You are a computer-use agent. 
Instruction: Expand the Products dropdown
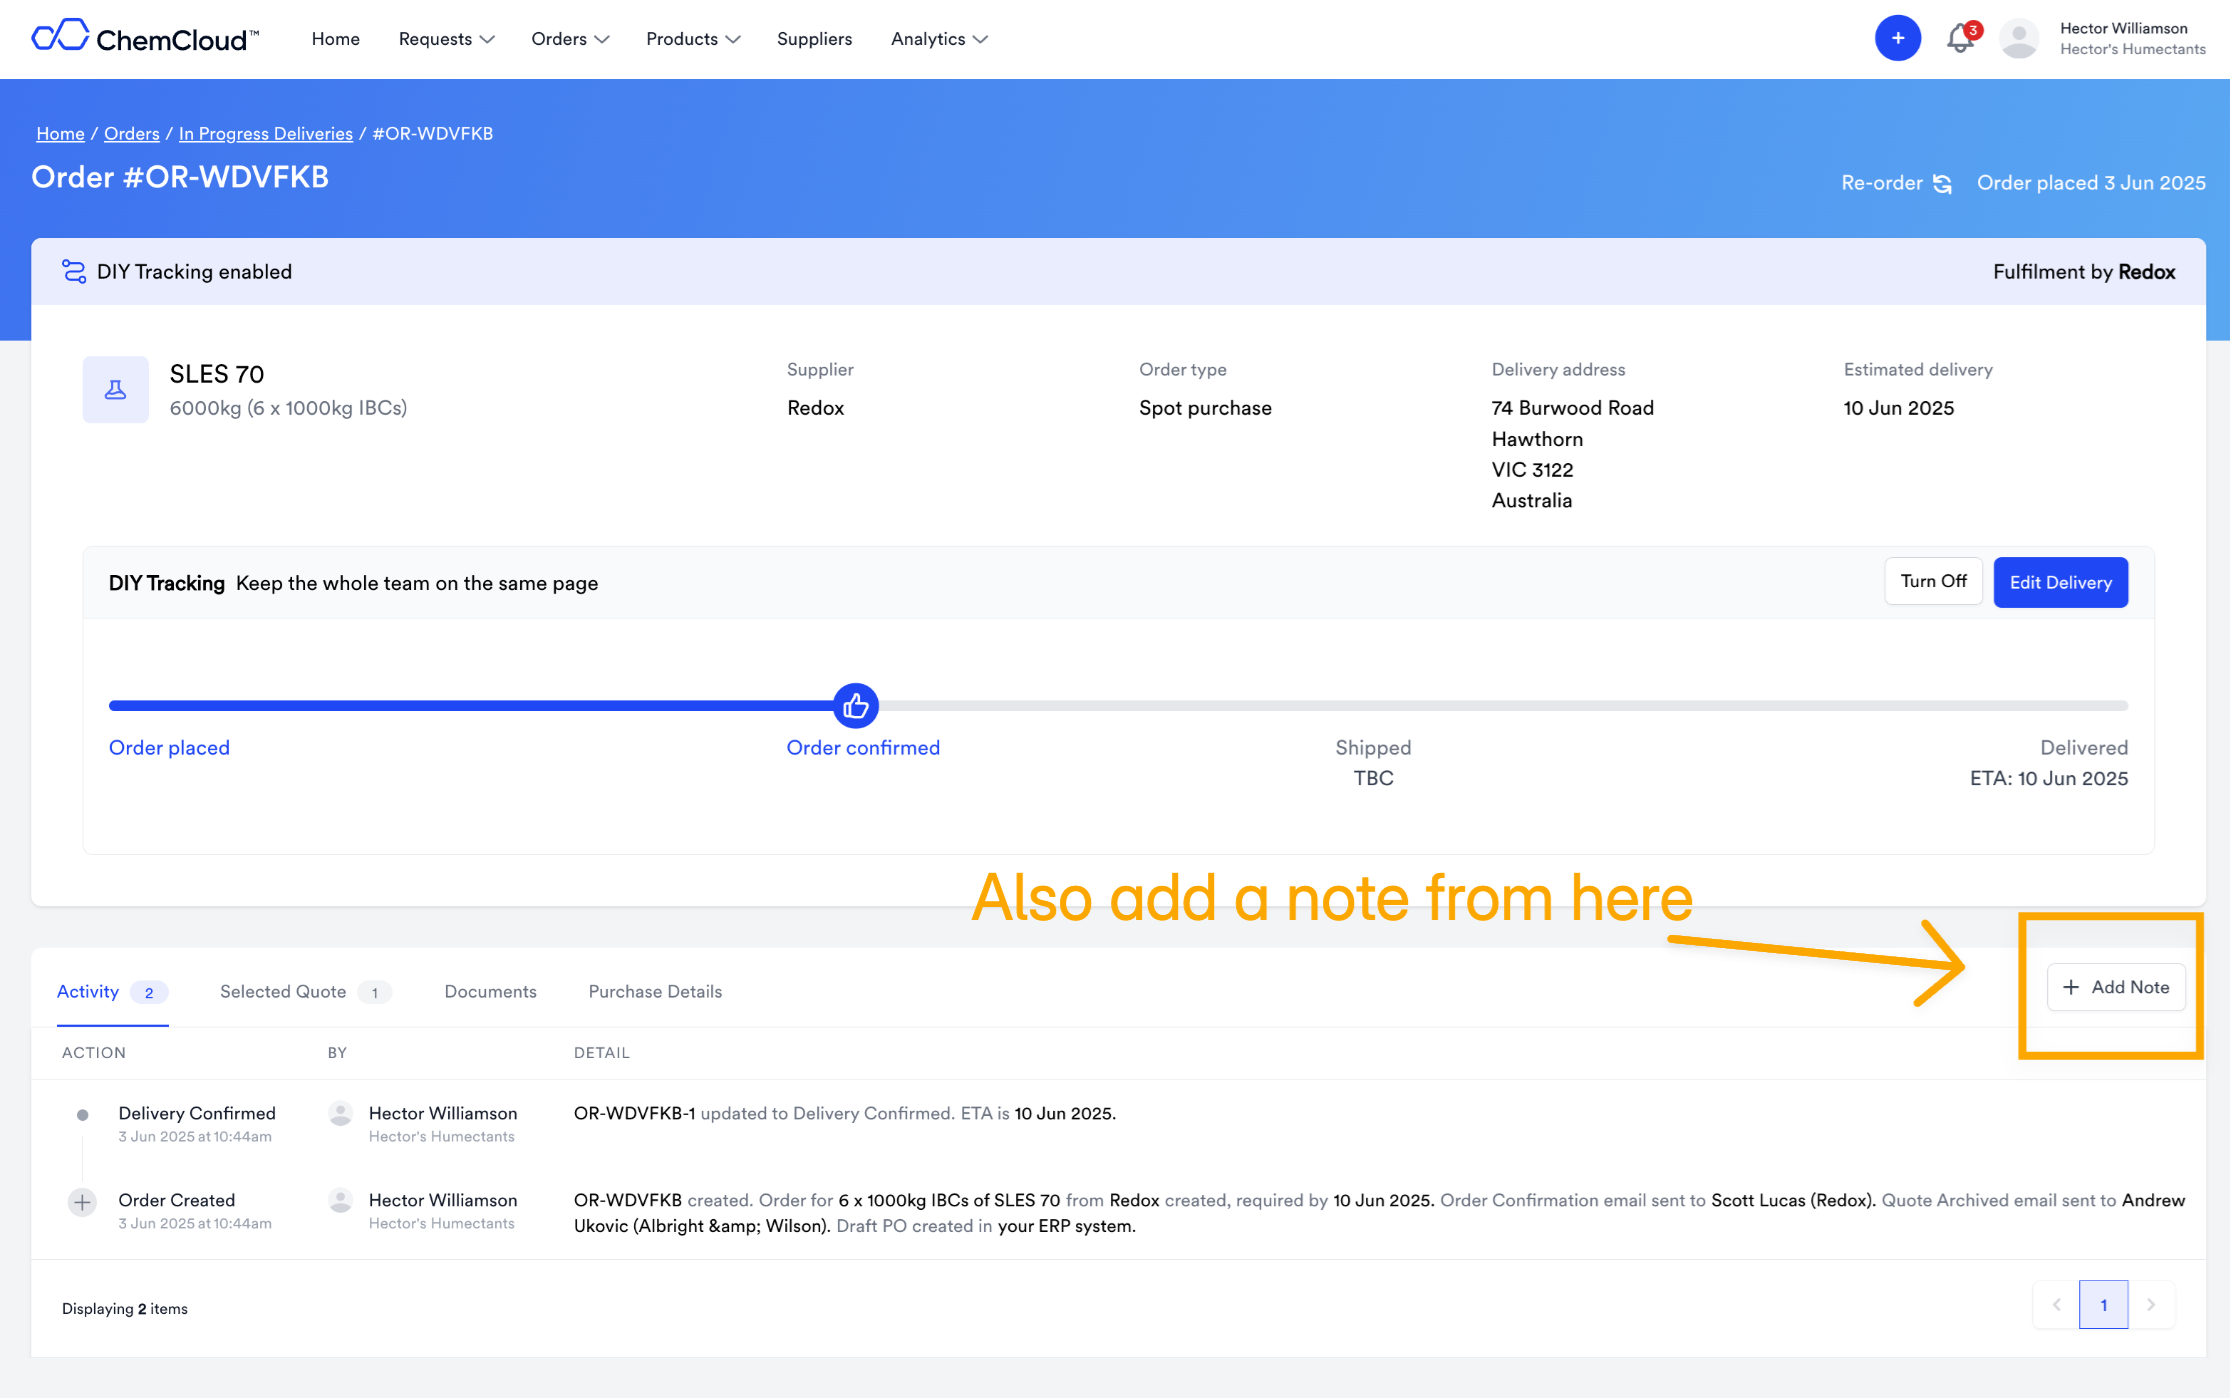(x=692, y=39)
